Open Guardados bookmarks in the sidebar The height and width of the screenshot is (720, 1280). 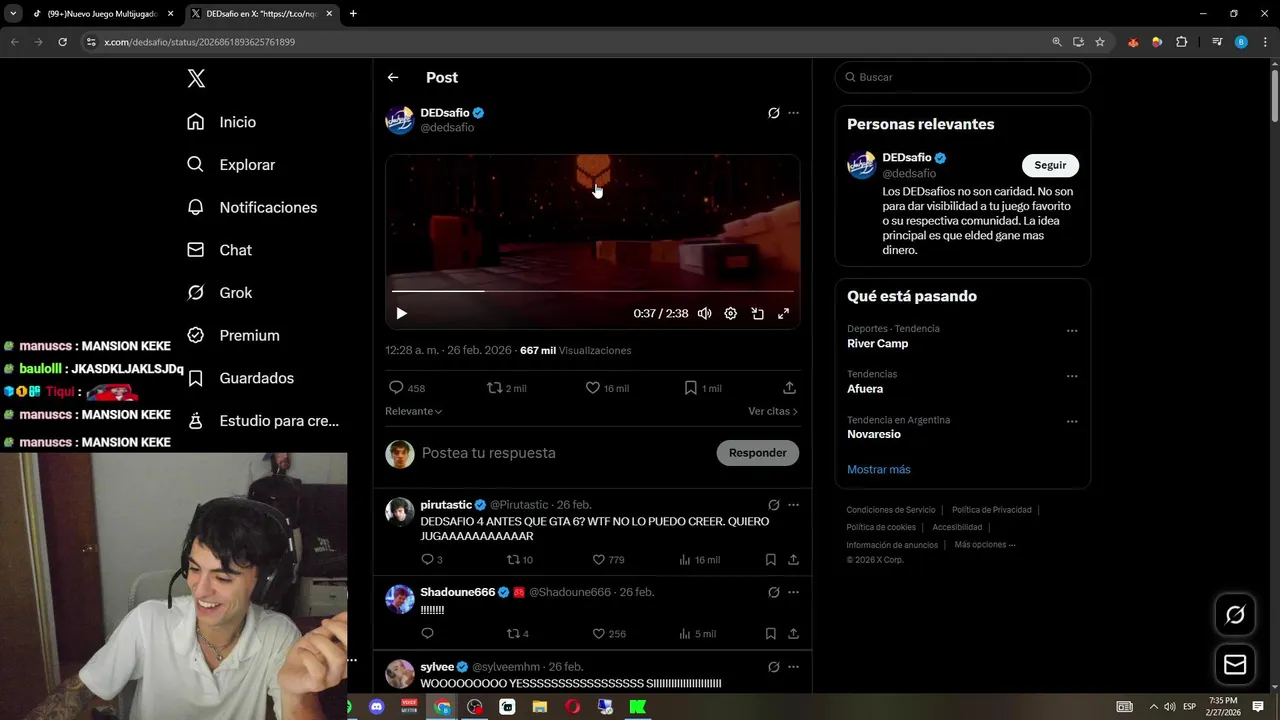(240, 378)
